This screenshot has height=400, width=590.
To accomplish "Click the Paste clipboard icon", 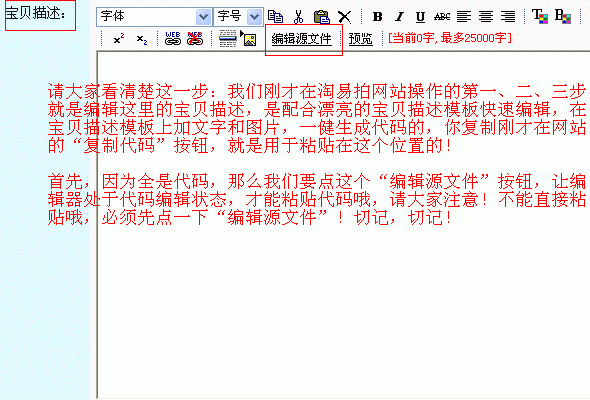I will coord(321,17).
